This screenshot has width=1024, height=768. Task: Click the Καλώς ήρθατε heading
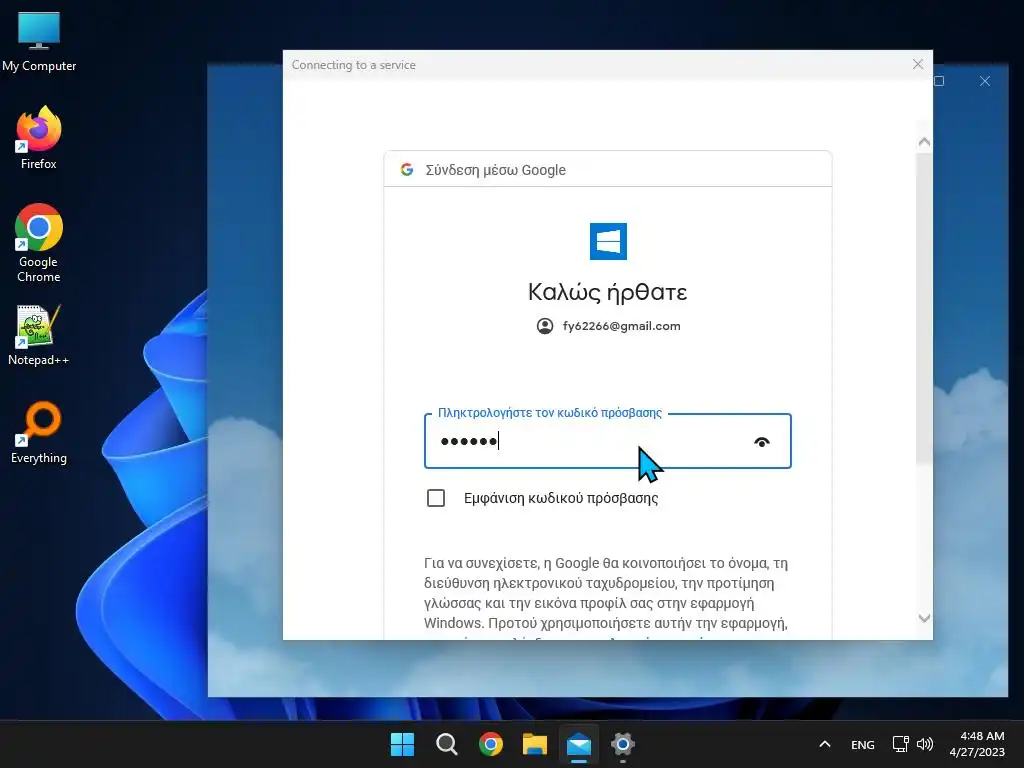click(x=607, y=292)
